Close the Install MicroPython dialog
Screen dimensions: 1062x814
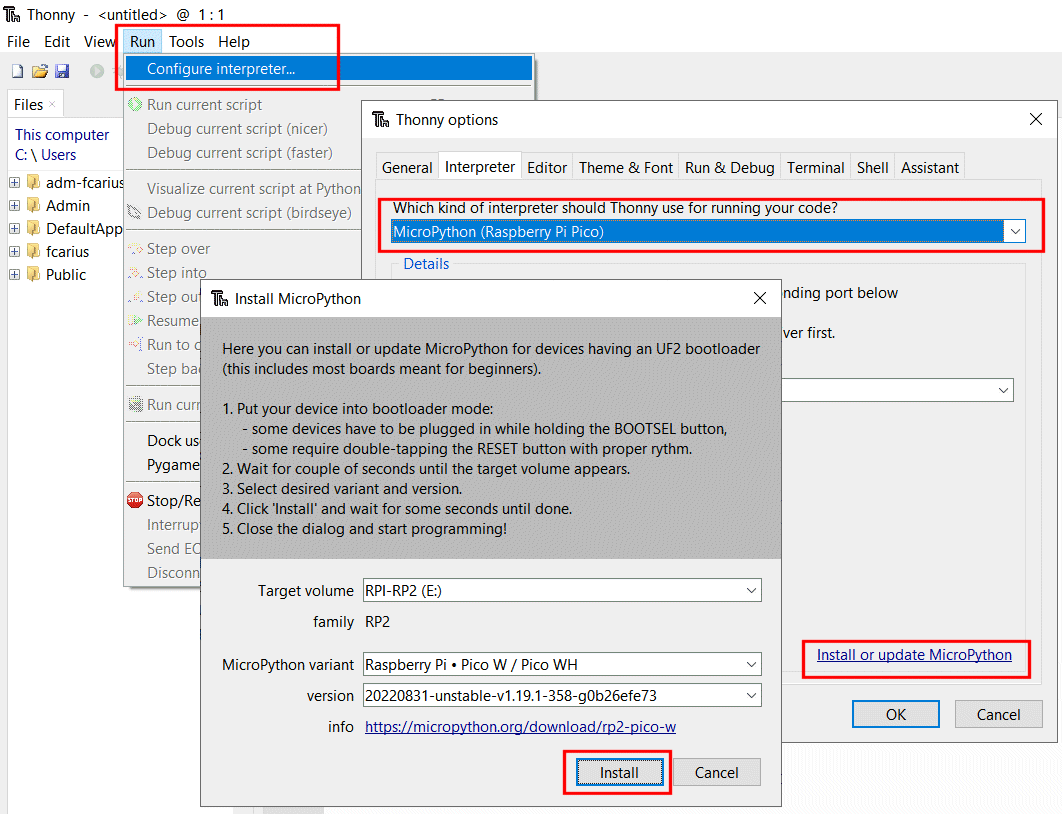coord(760,299)
